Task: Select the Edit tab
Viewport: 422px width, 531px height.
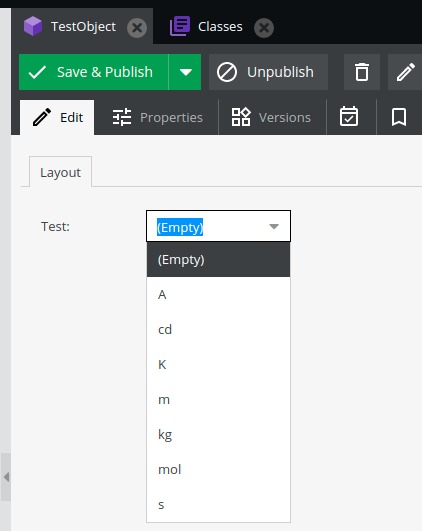Action: (x=57, y=118)
